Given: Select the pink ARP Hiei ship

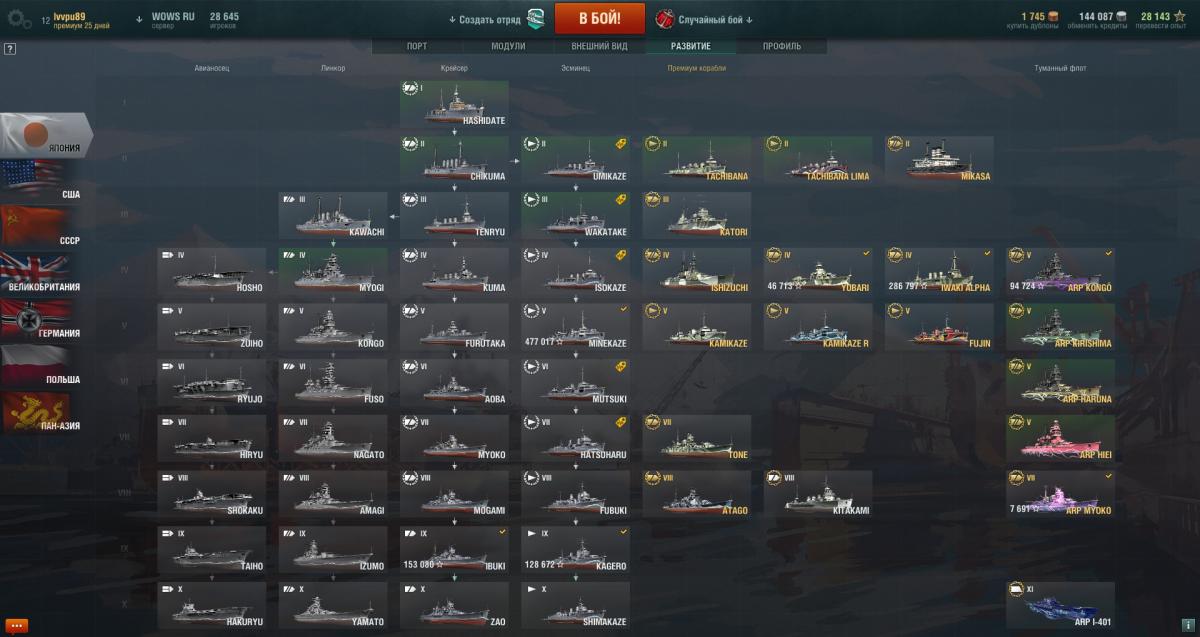Looking at the screenshot, I should pos(1060,437).
